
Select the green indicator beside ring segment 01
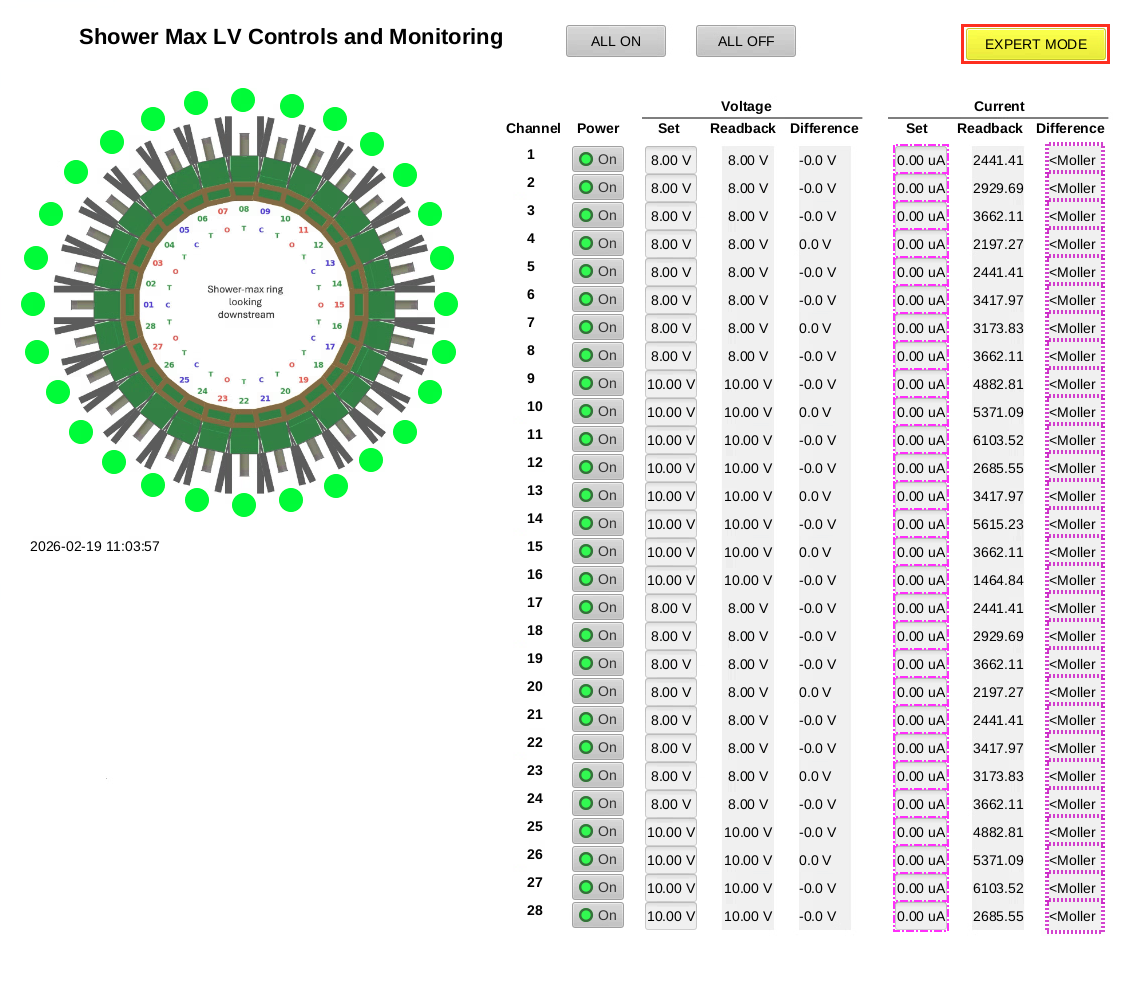[33, 304]
